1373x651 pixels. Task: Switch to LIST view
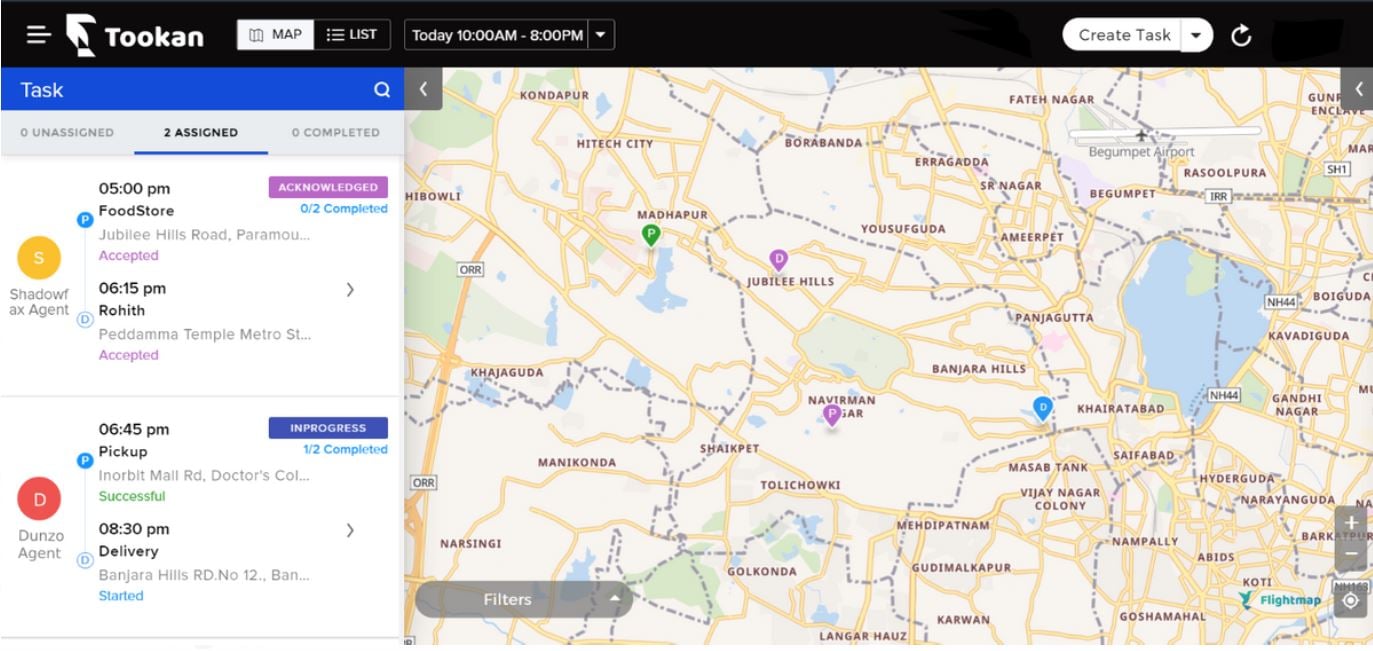[352, 35]
